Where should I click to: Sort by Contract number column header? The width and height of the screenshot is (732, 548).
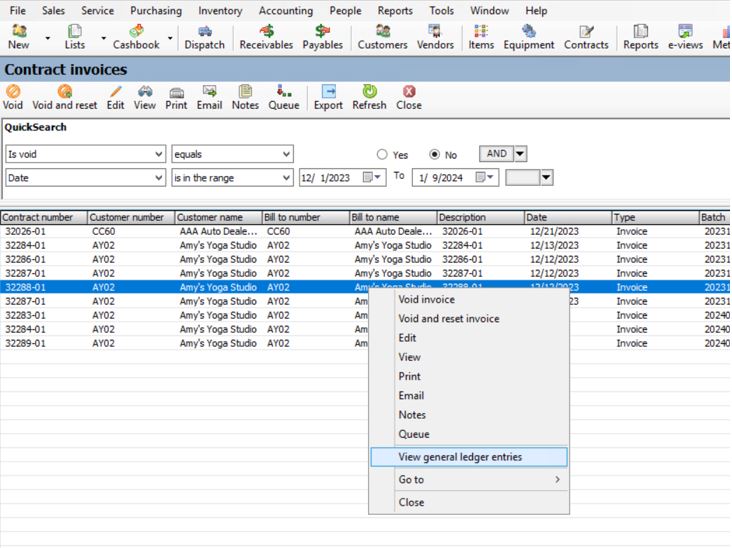[x=44, y=218]
